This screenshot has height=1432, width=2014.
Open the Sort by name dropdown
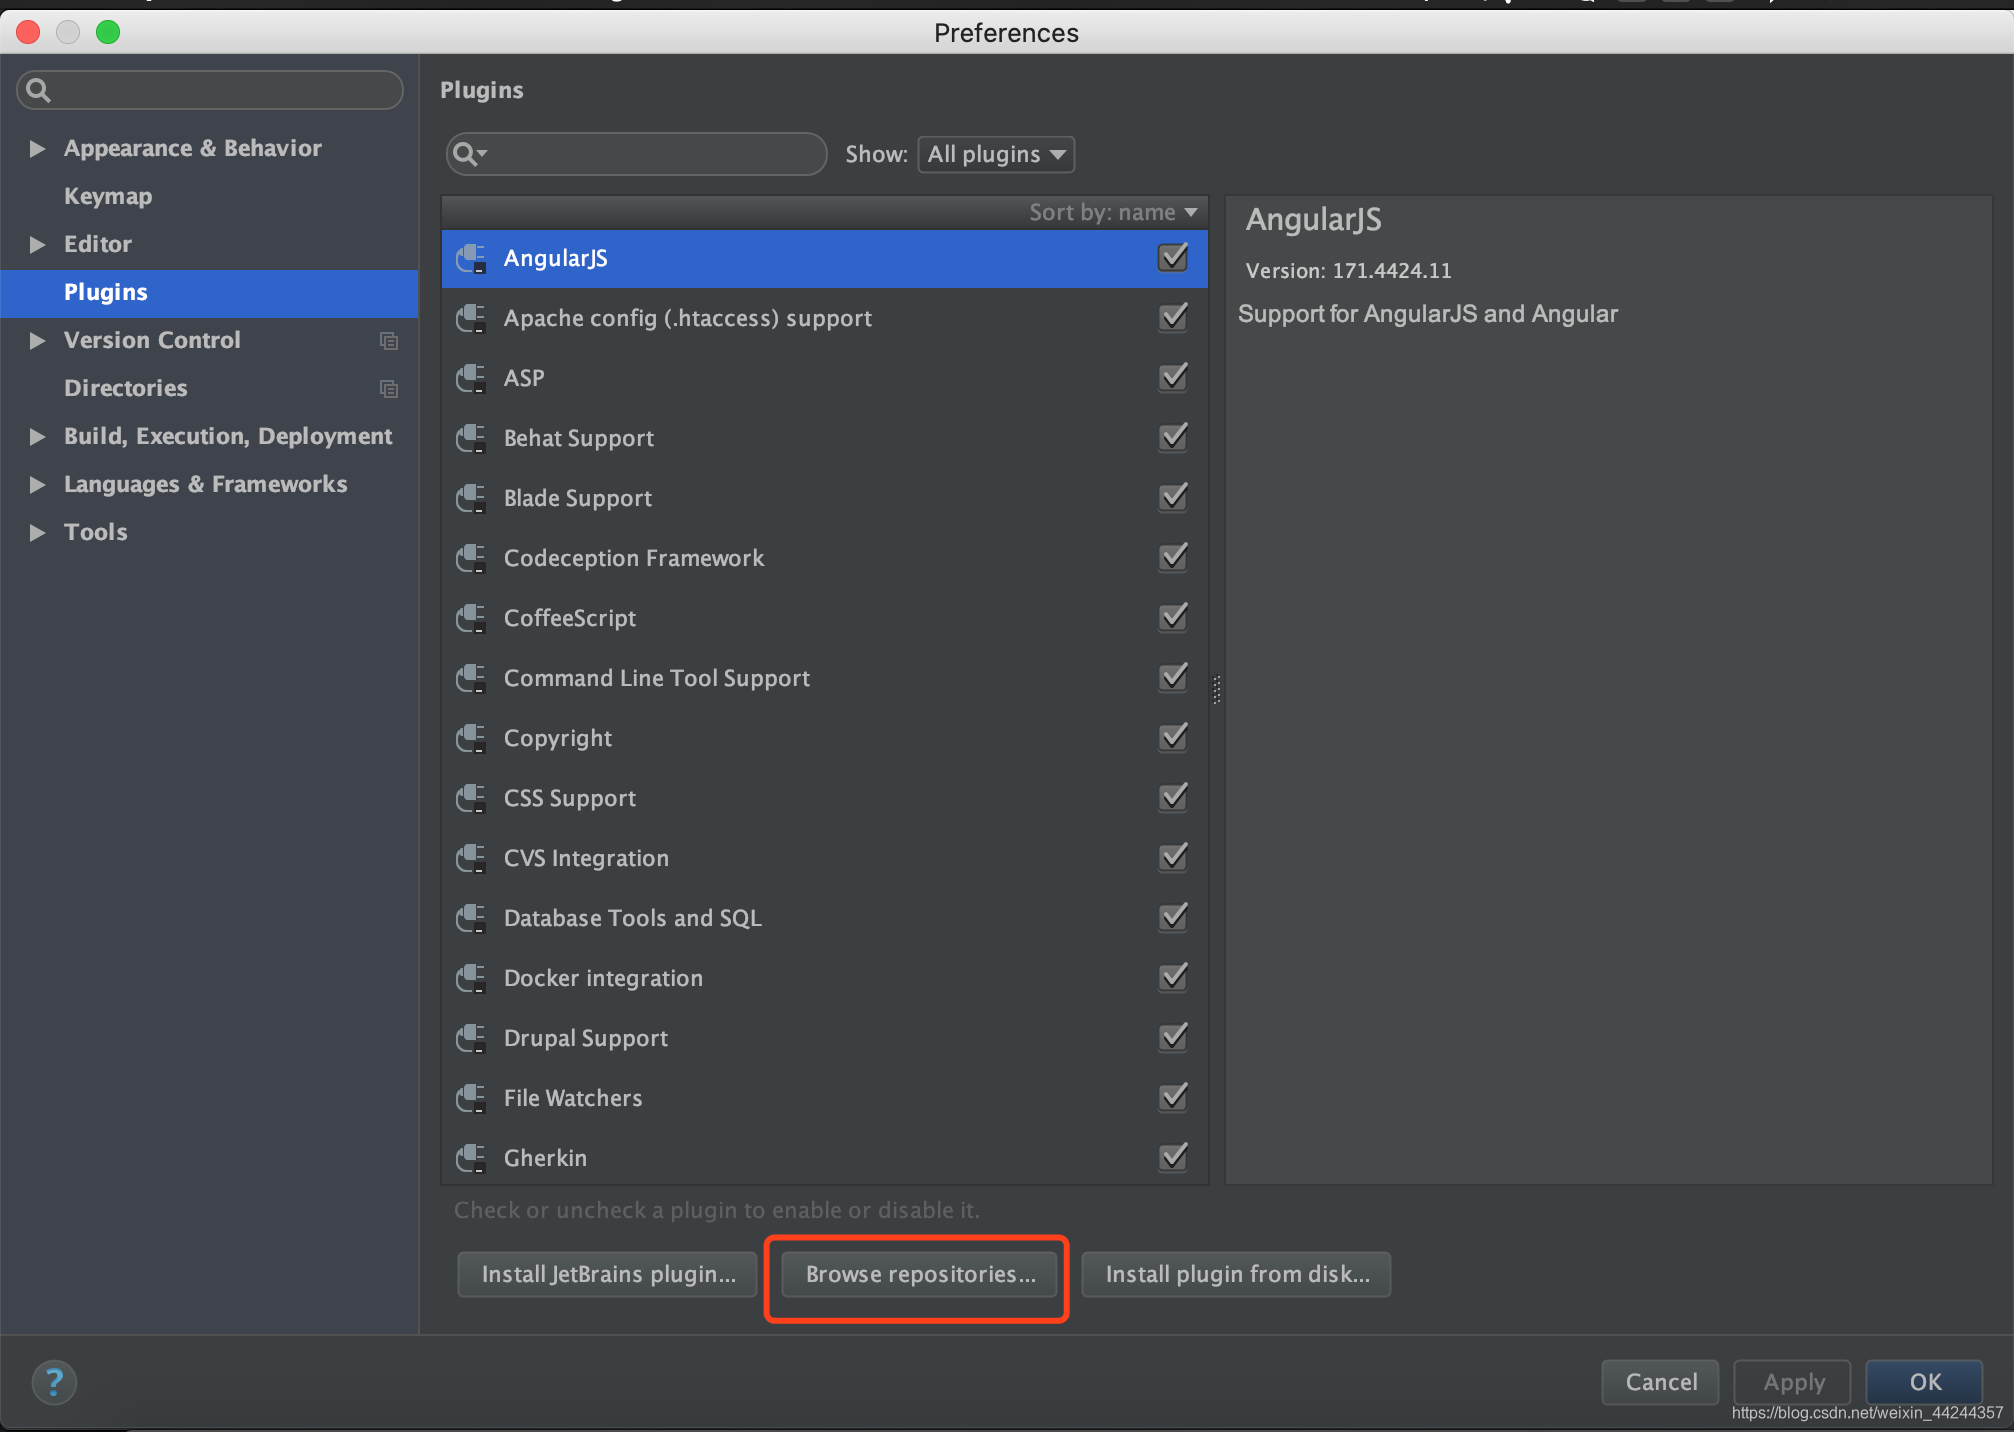coord(1113,212)
